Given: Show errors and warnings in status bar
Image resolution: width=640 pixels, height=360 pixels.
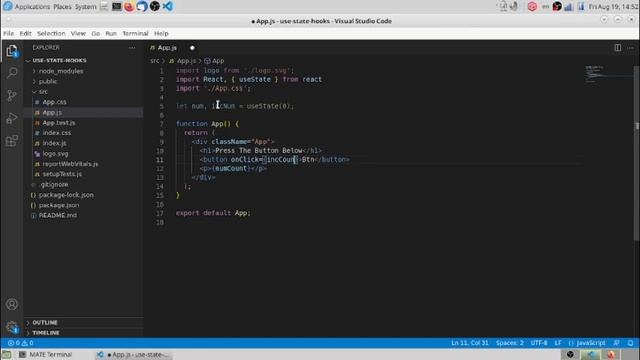Looking at the screenshot, I should [x=20, y=343].
